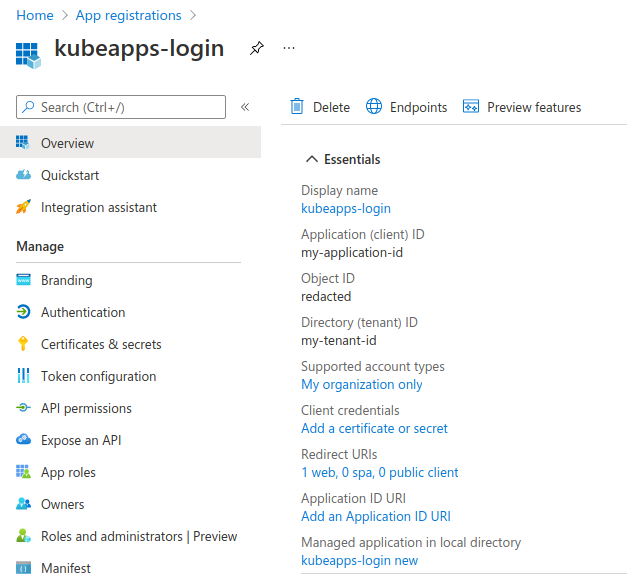Screen dimensions: 627x582
Task: Click the App roles icon
Action: [23, 472]
